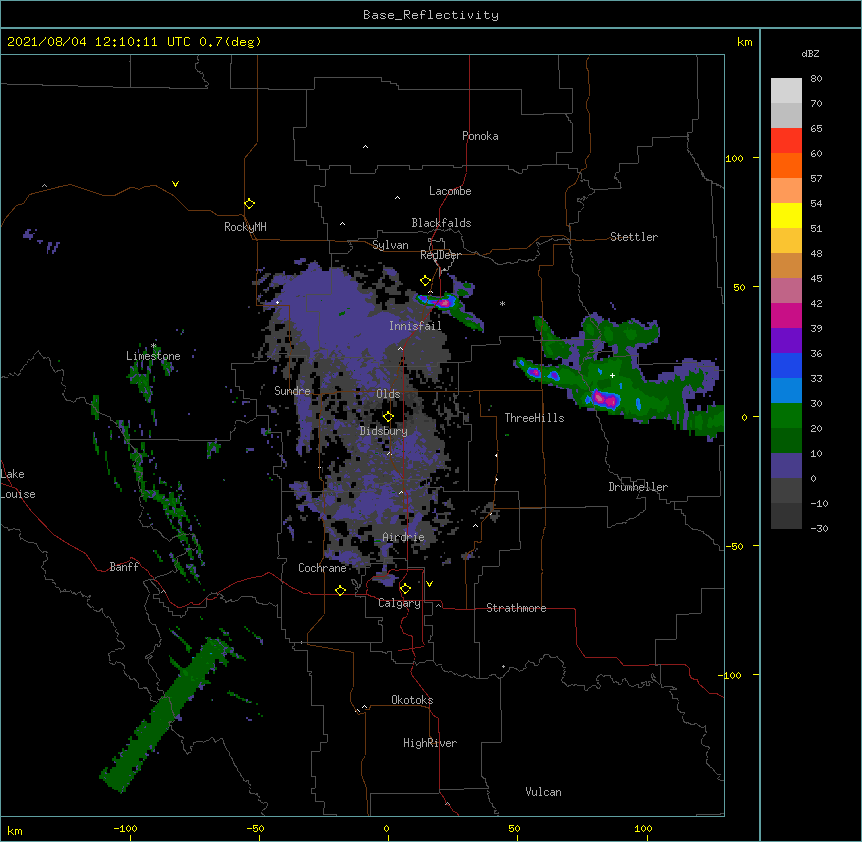862x842 pixels.
Task: Select the Airdrie label
Action: point(404,537)
